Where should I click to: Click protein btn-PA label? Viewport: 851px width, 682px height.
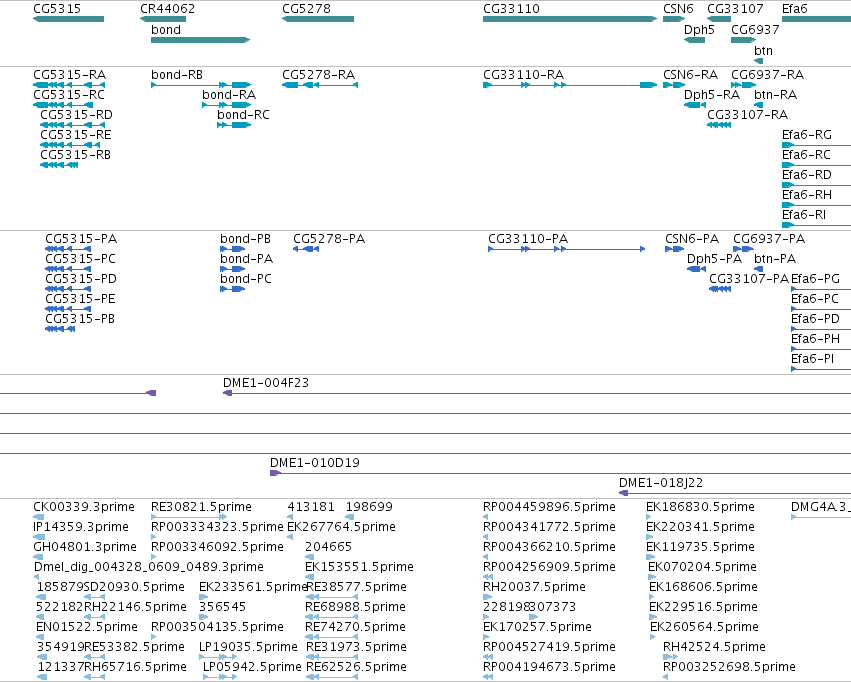click(x=775, y=259)
